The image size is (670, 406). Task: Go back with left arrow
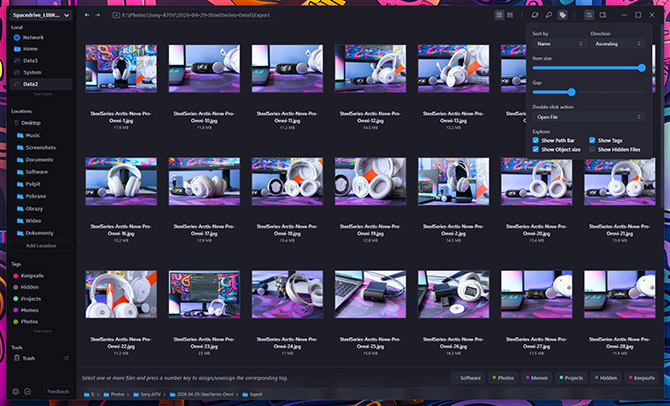(x=87, y=15)
